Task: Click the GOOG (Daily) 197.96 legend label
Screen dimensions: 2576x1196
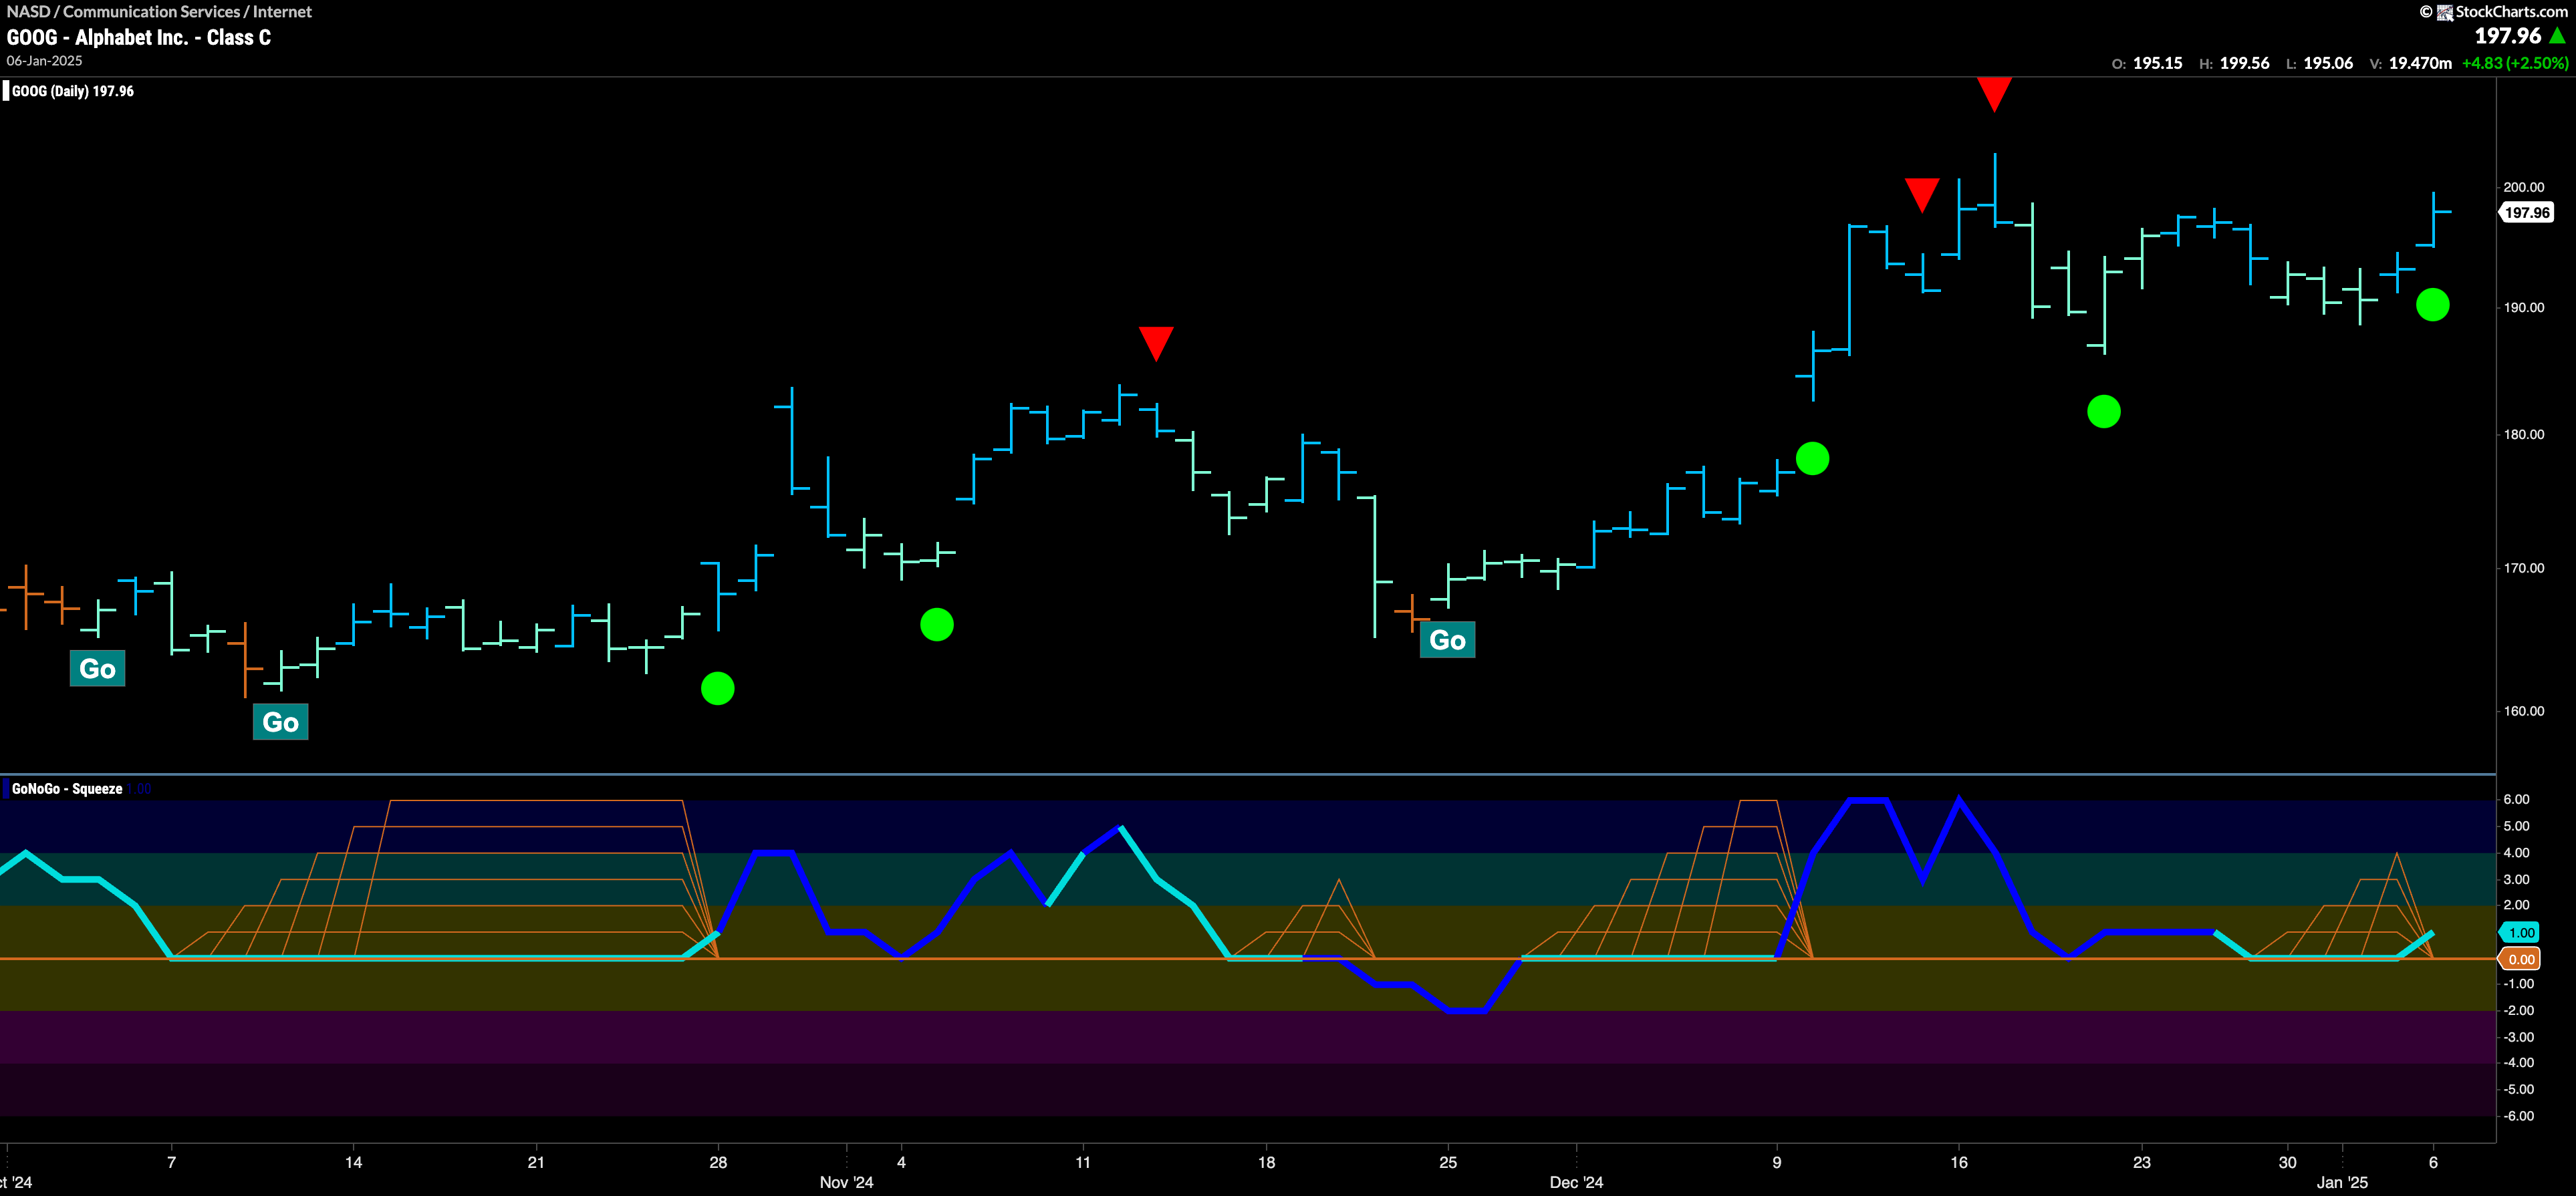Action: pyautogui.click(x=72, y=91)
